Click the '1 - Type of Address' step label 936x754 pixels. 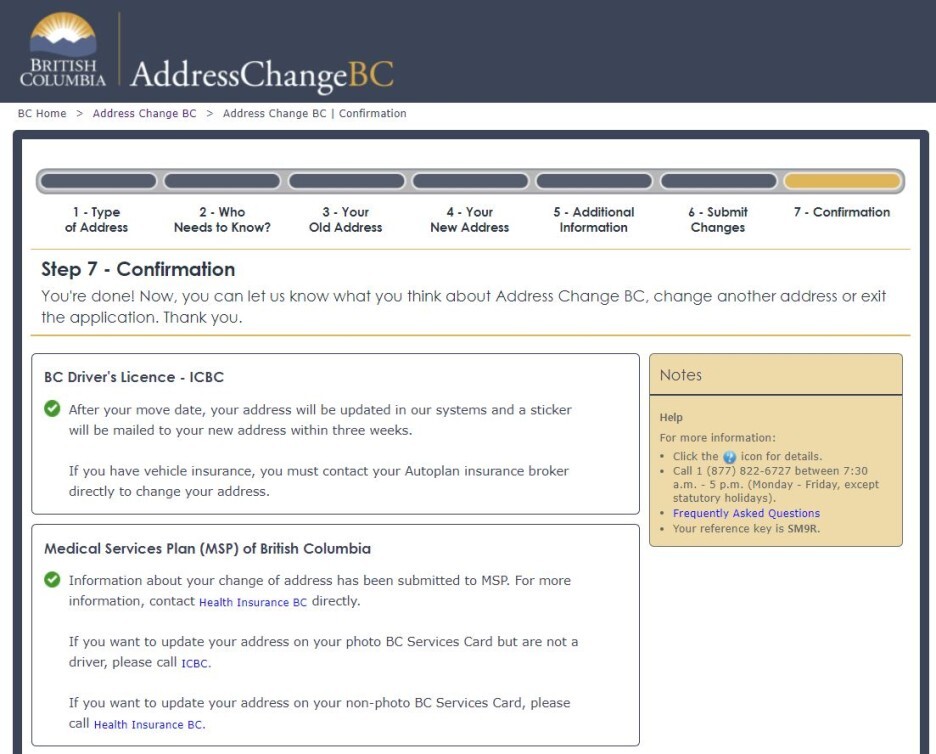coord(96,220)
